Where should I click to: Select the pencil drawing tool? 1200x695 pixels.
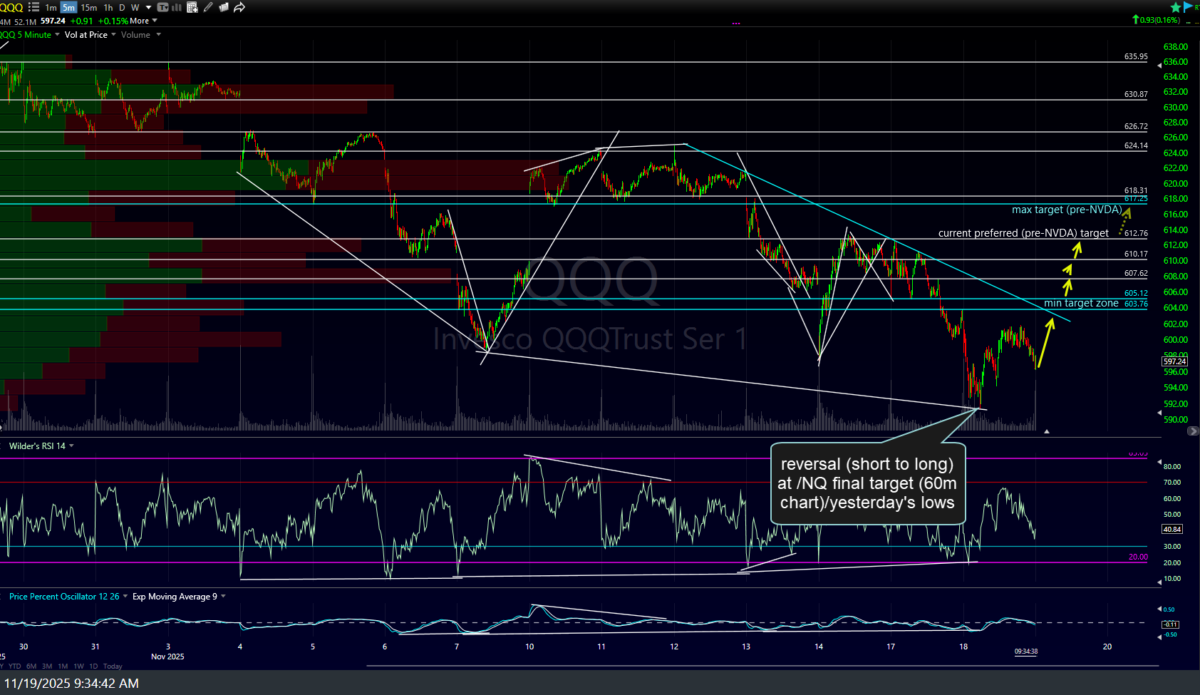pos(208,7)
